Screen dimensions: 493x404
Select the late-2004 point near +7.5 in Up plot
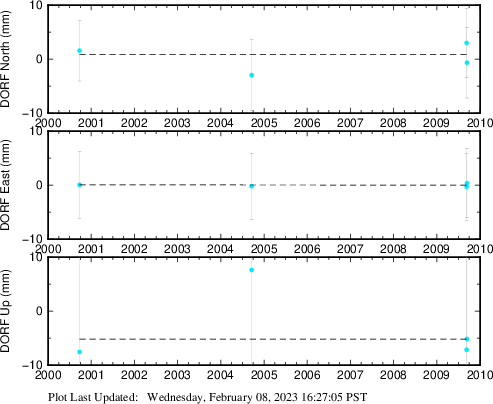[x=252, y=270]
